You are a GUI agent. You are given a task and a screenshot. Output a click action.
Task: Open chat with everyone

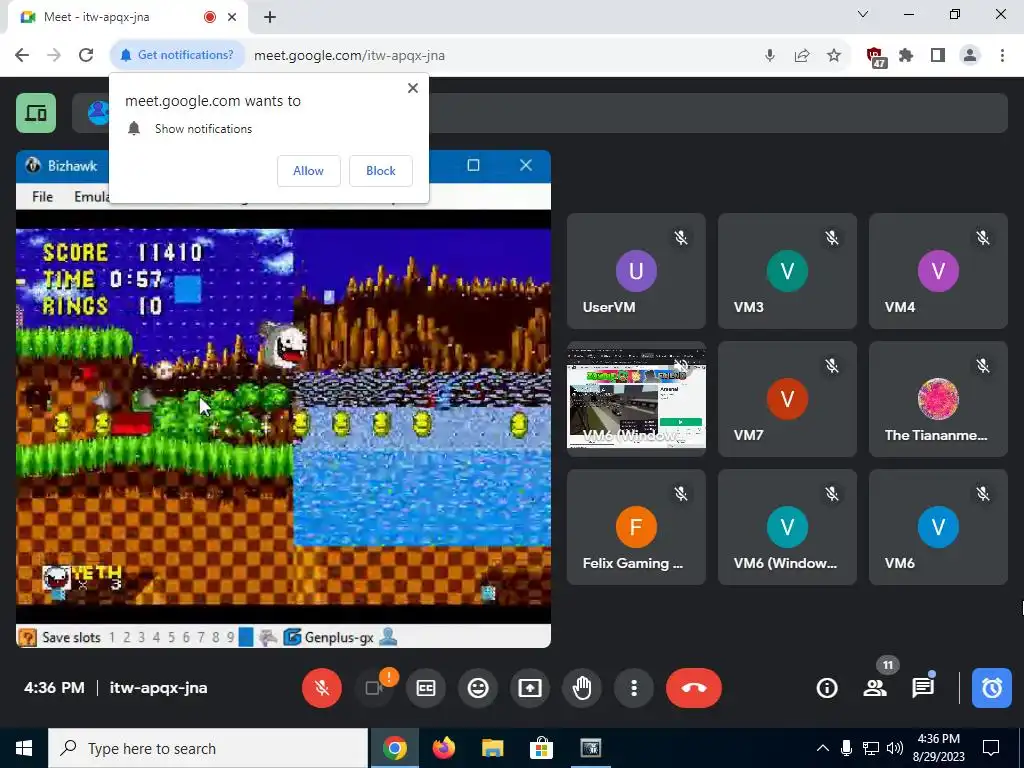(923, 688)
